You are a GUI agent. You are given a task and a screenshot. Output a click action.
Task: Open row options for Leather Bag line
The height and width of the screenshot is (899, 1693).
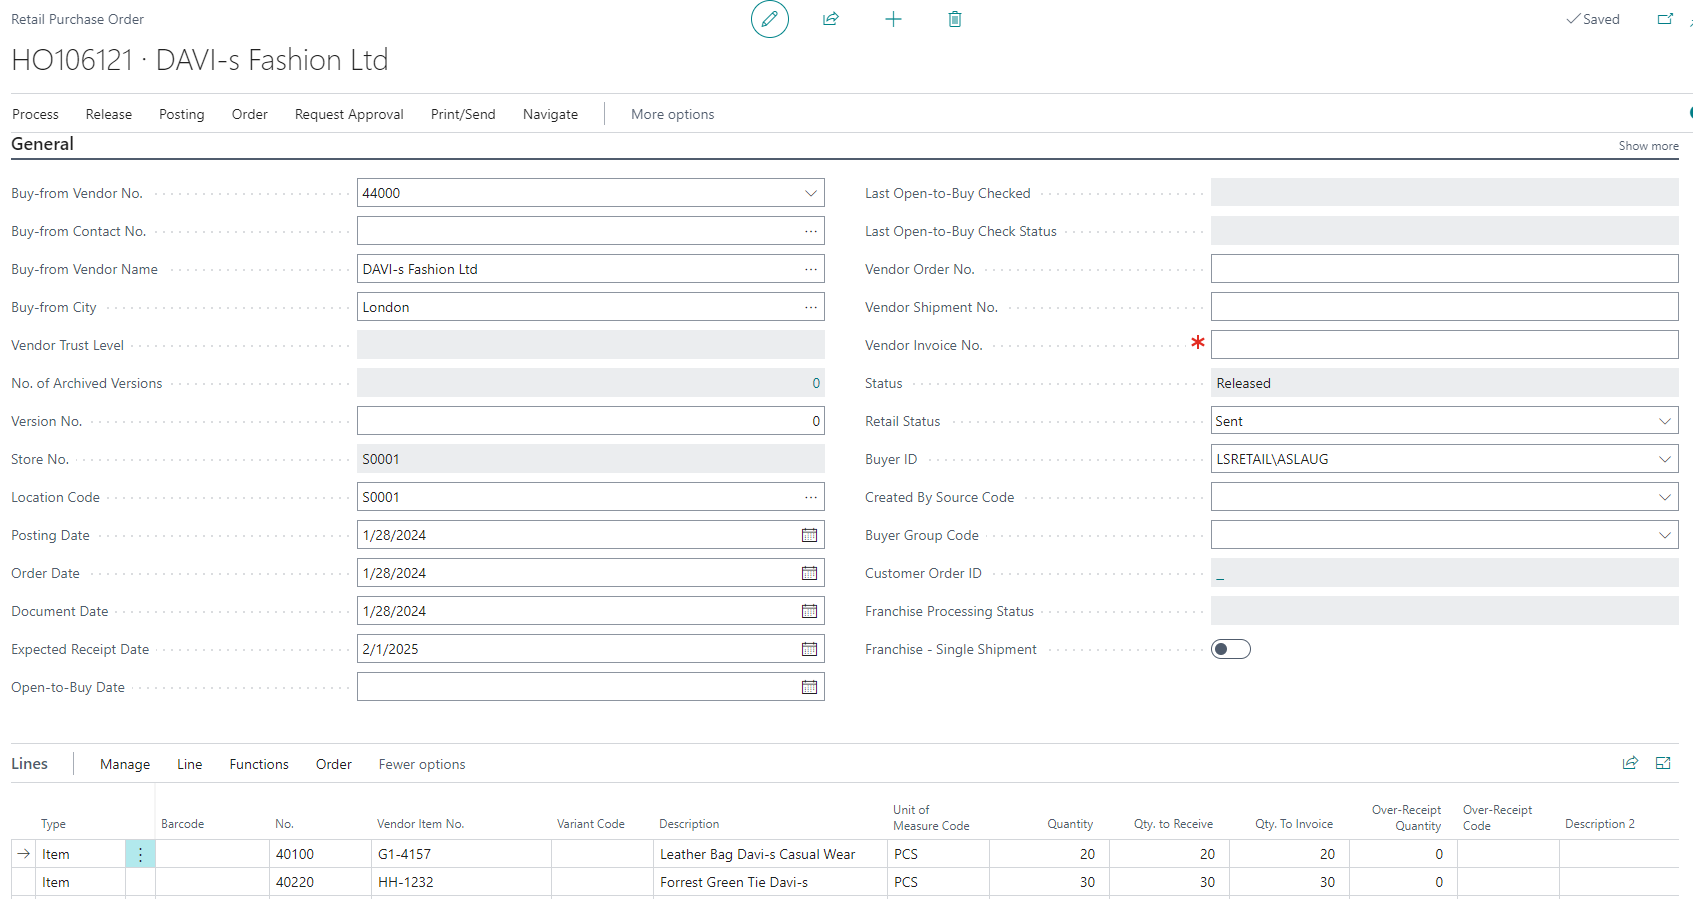140,854
